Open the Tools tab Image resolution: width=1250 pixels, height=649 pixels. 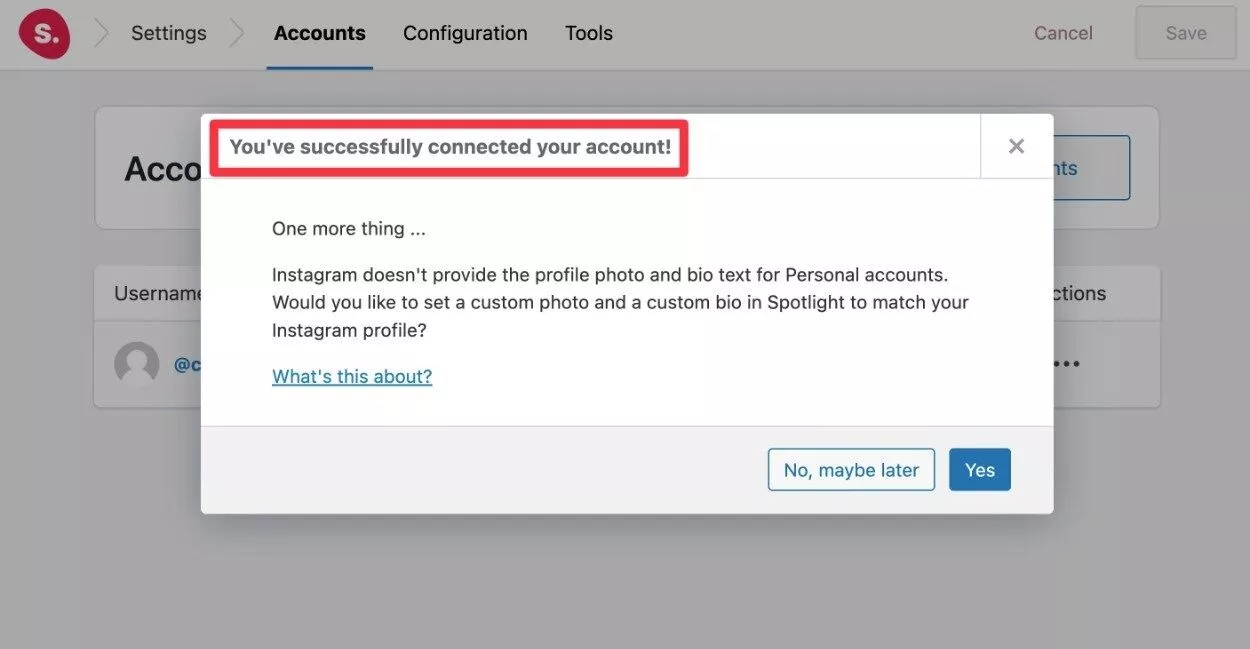click(x=589, y=33)
